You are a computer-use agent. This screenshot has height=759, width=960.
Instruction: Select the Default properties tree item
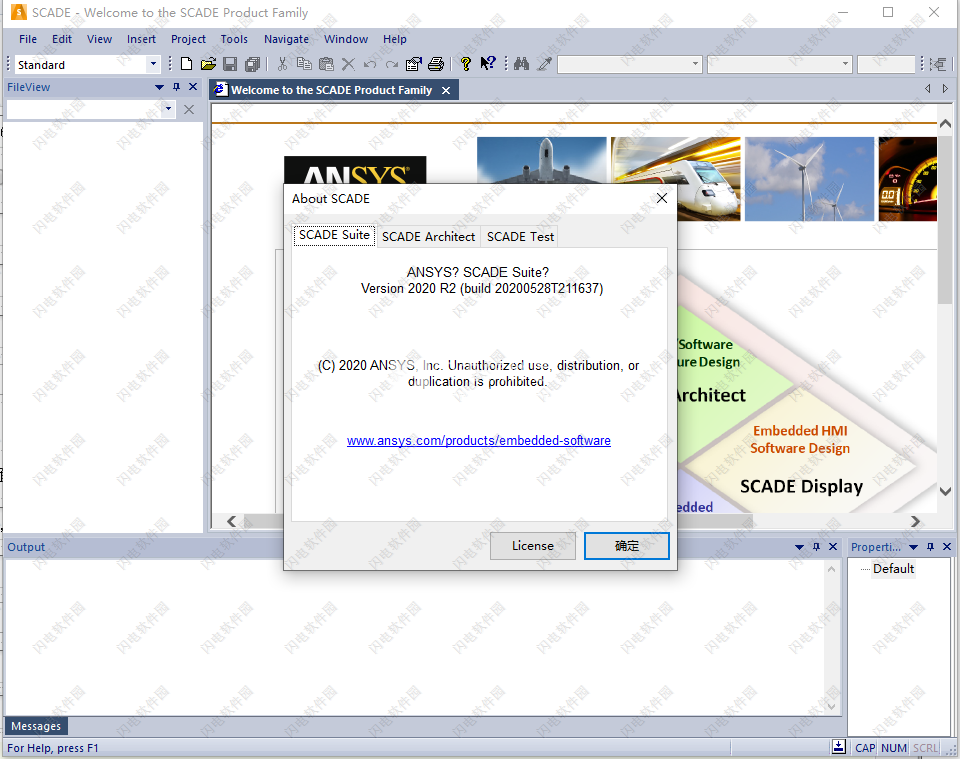pos(893,569)
